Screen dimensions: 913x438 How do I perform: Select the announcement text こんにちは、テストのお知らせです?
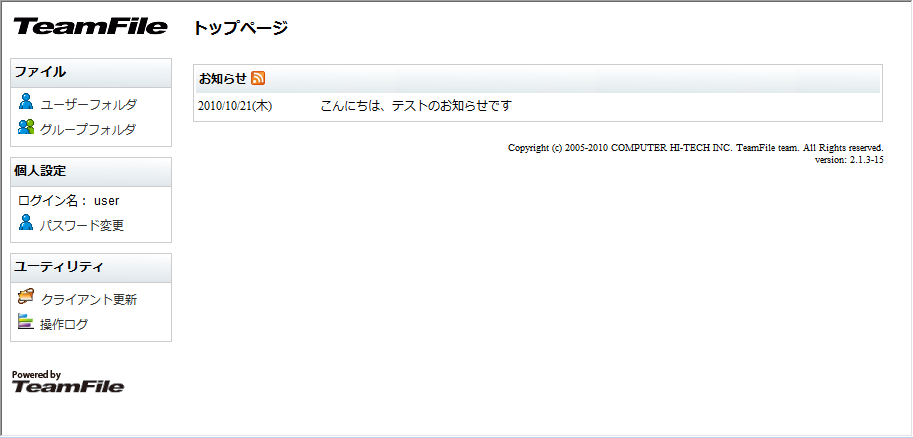pyautogui.click(x=416, y=105)
